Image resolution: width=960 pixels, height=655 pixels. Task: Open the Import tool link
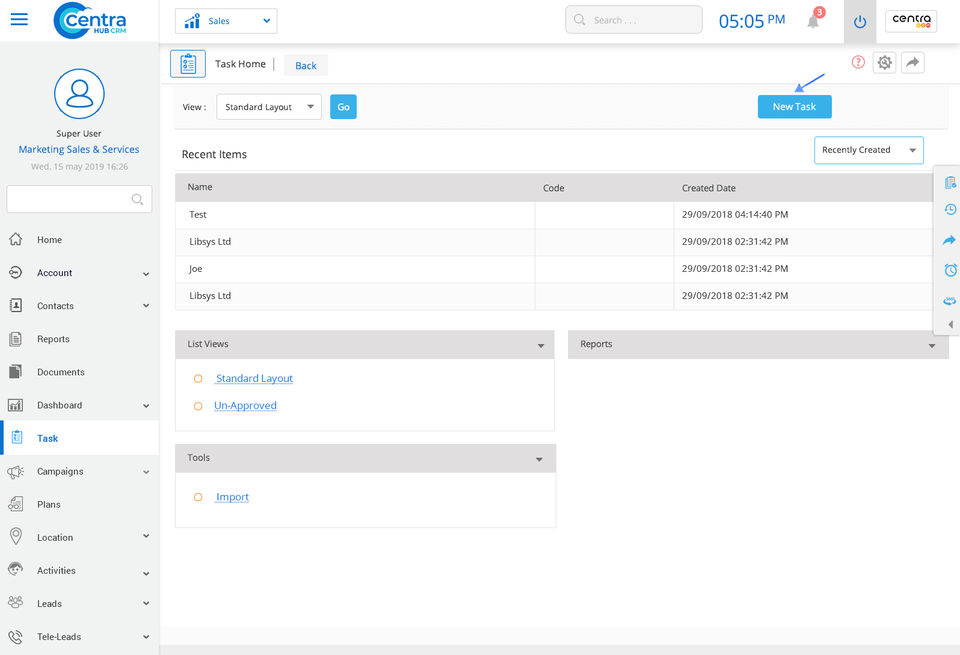(x=232, y=497)
